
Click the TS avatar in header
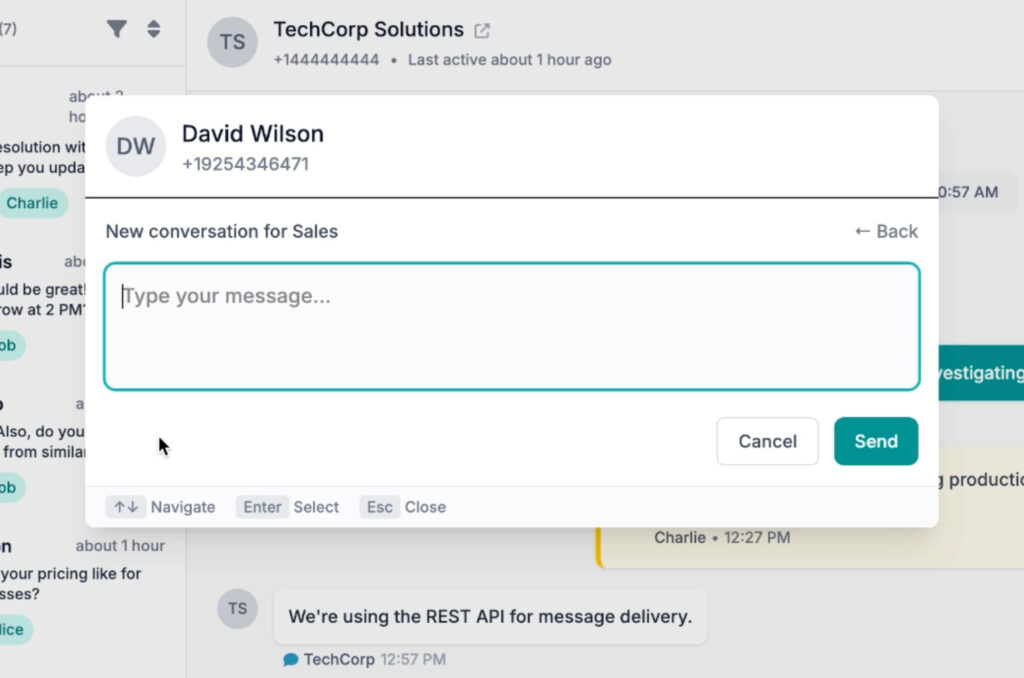[x=232, y=42]
